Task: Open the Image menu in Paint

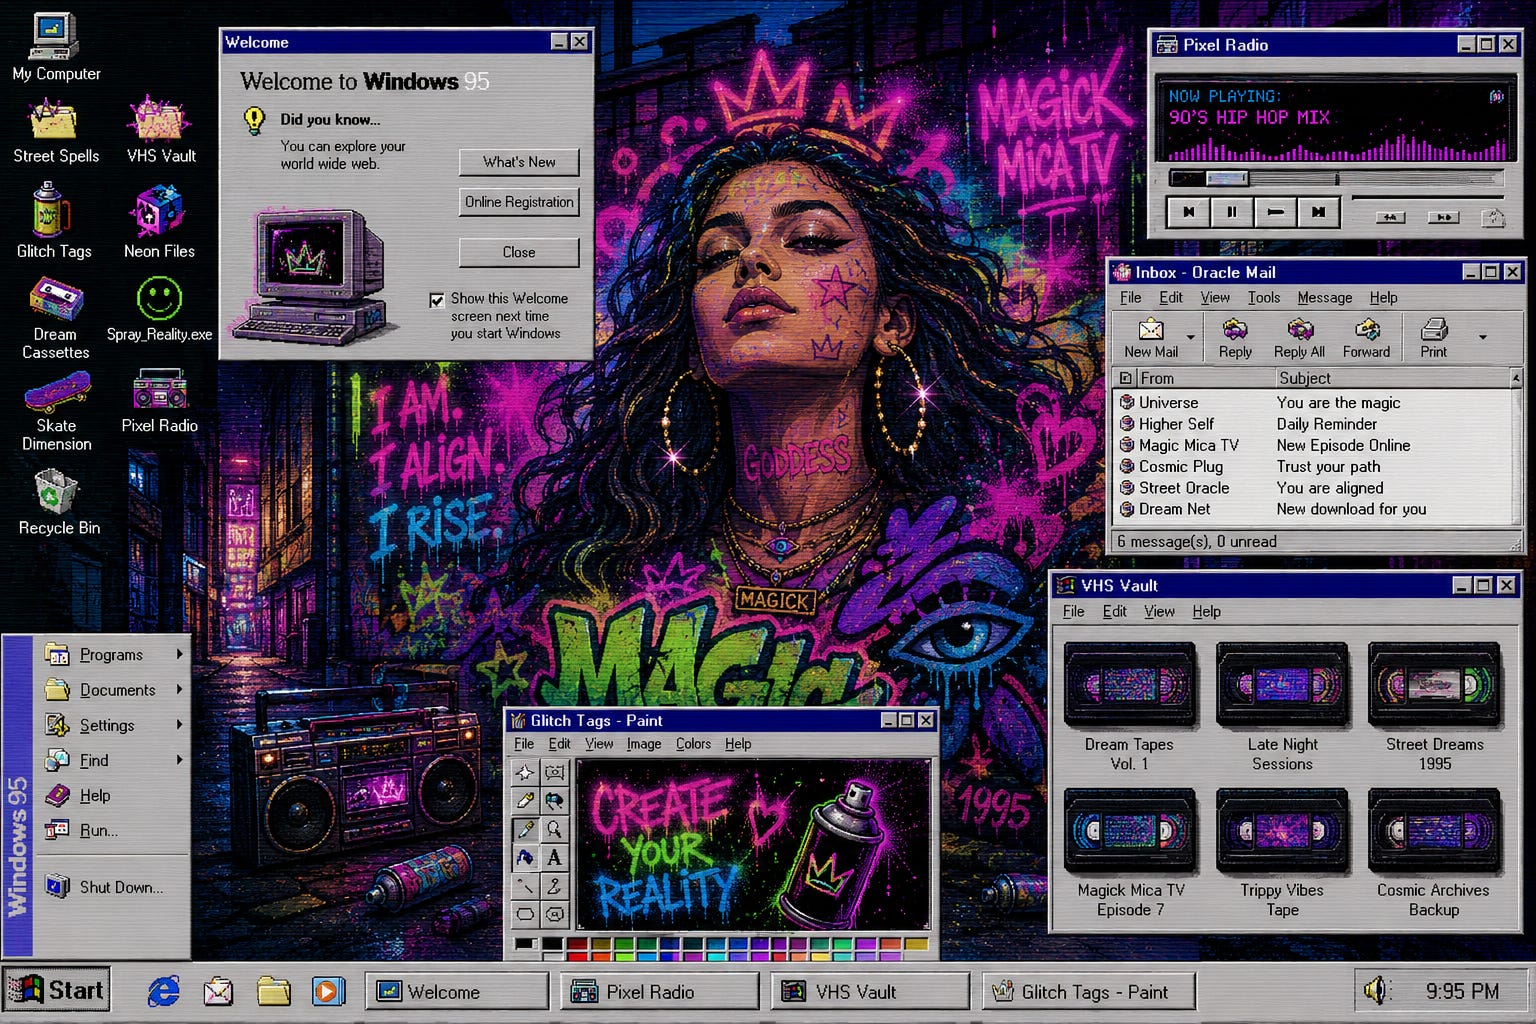Action: click(x=644, y=744)
